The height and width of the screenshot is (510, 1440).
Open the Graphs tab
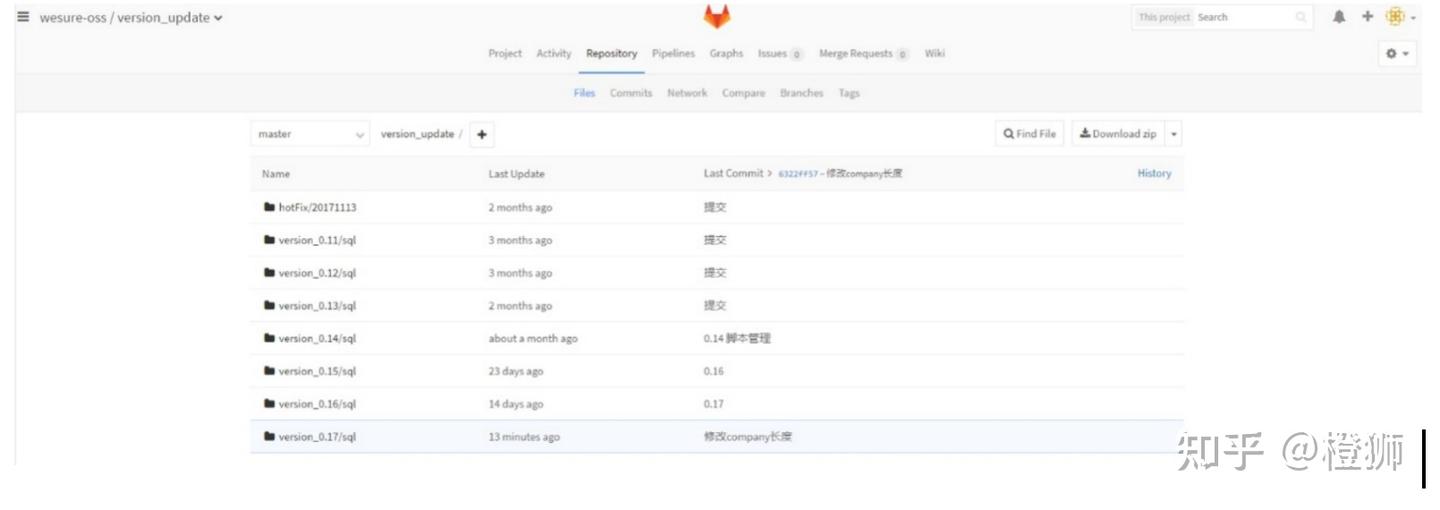(727, 54)
